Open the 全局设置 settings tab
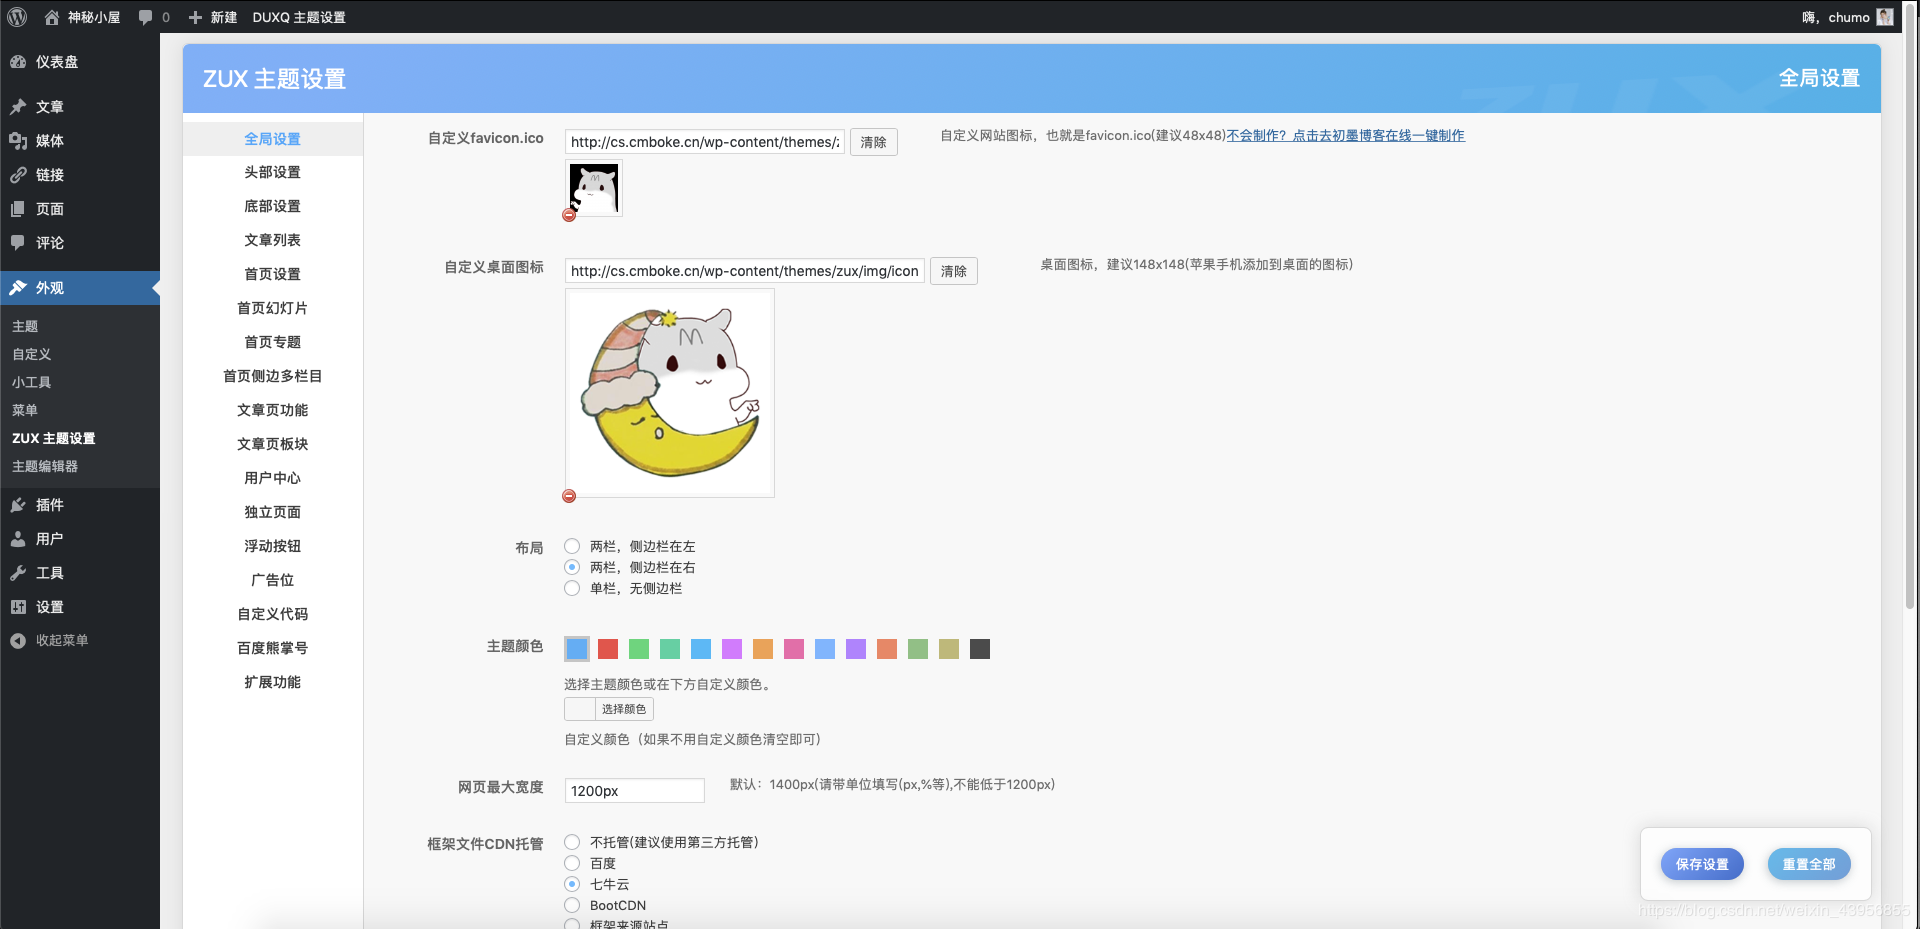Viewport: 1920px width, 929px height. tap(273, 139)
